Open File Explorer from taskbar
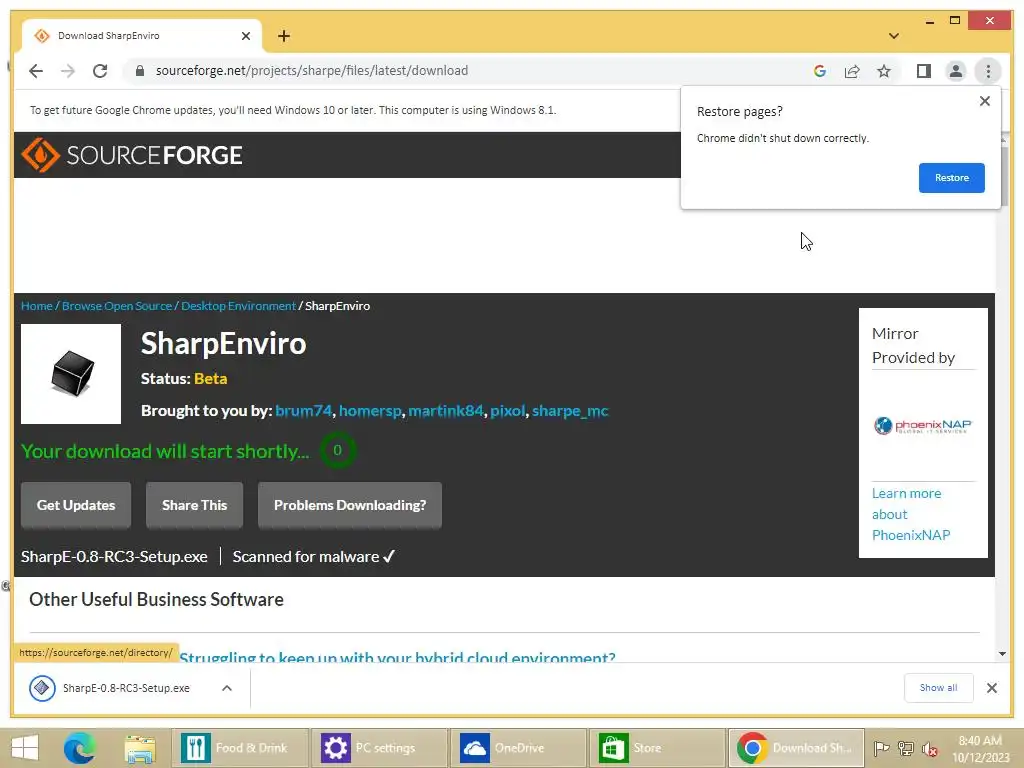The height and width of the screenshot is (768, 1024). pos(140,748)
